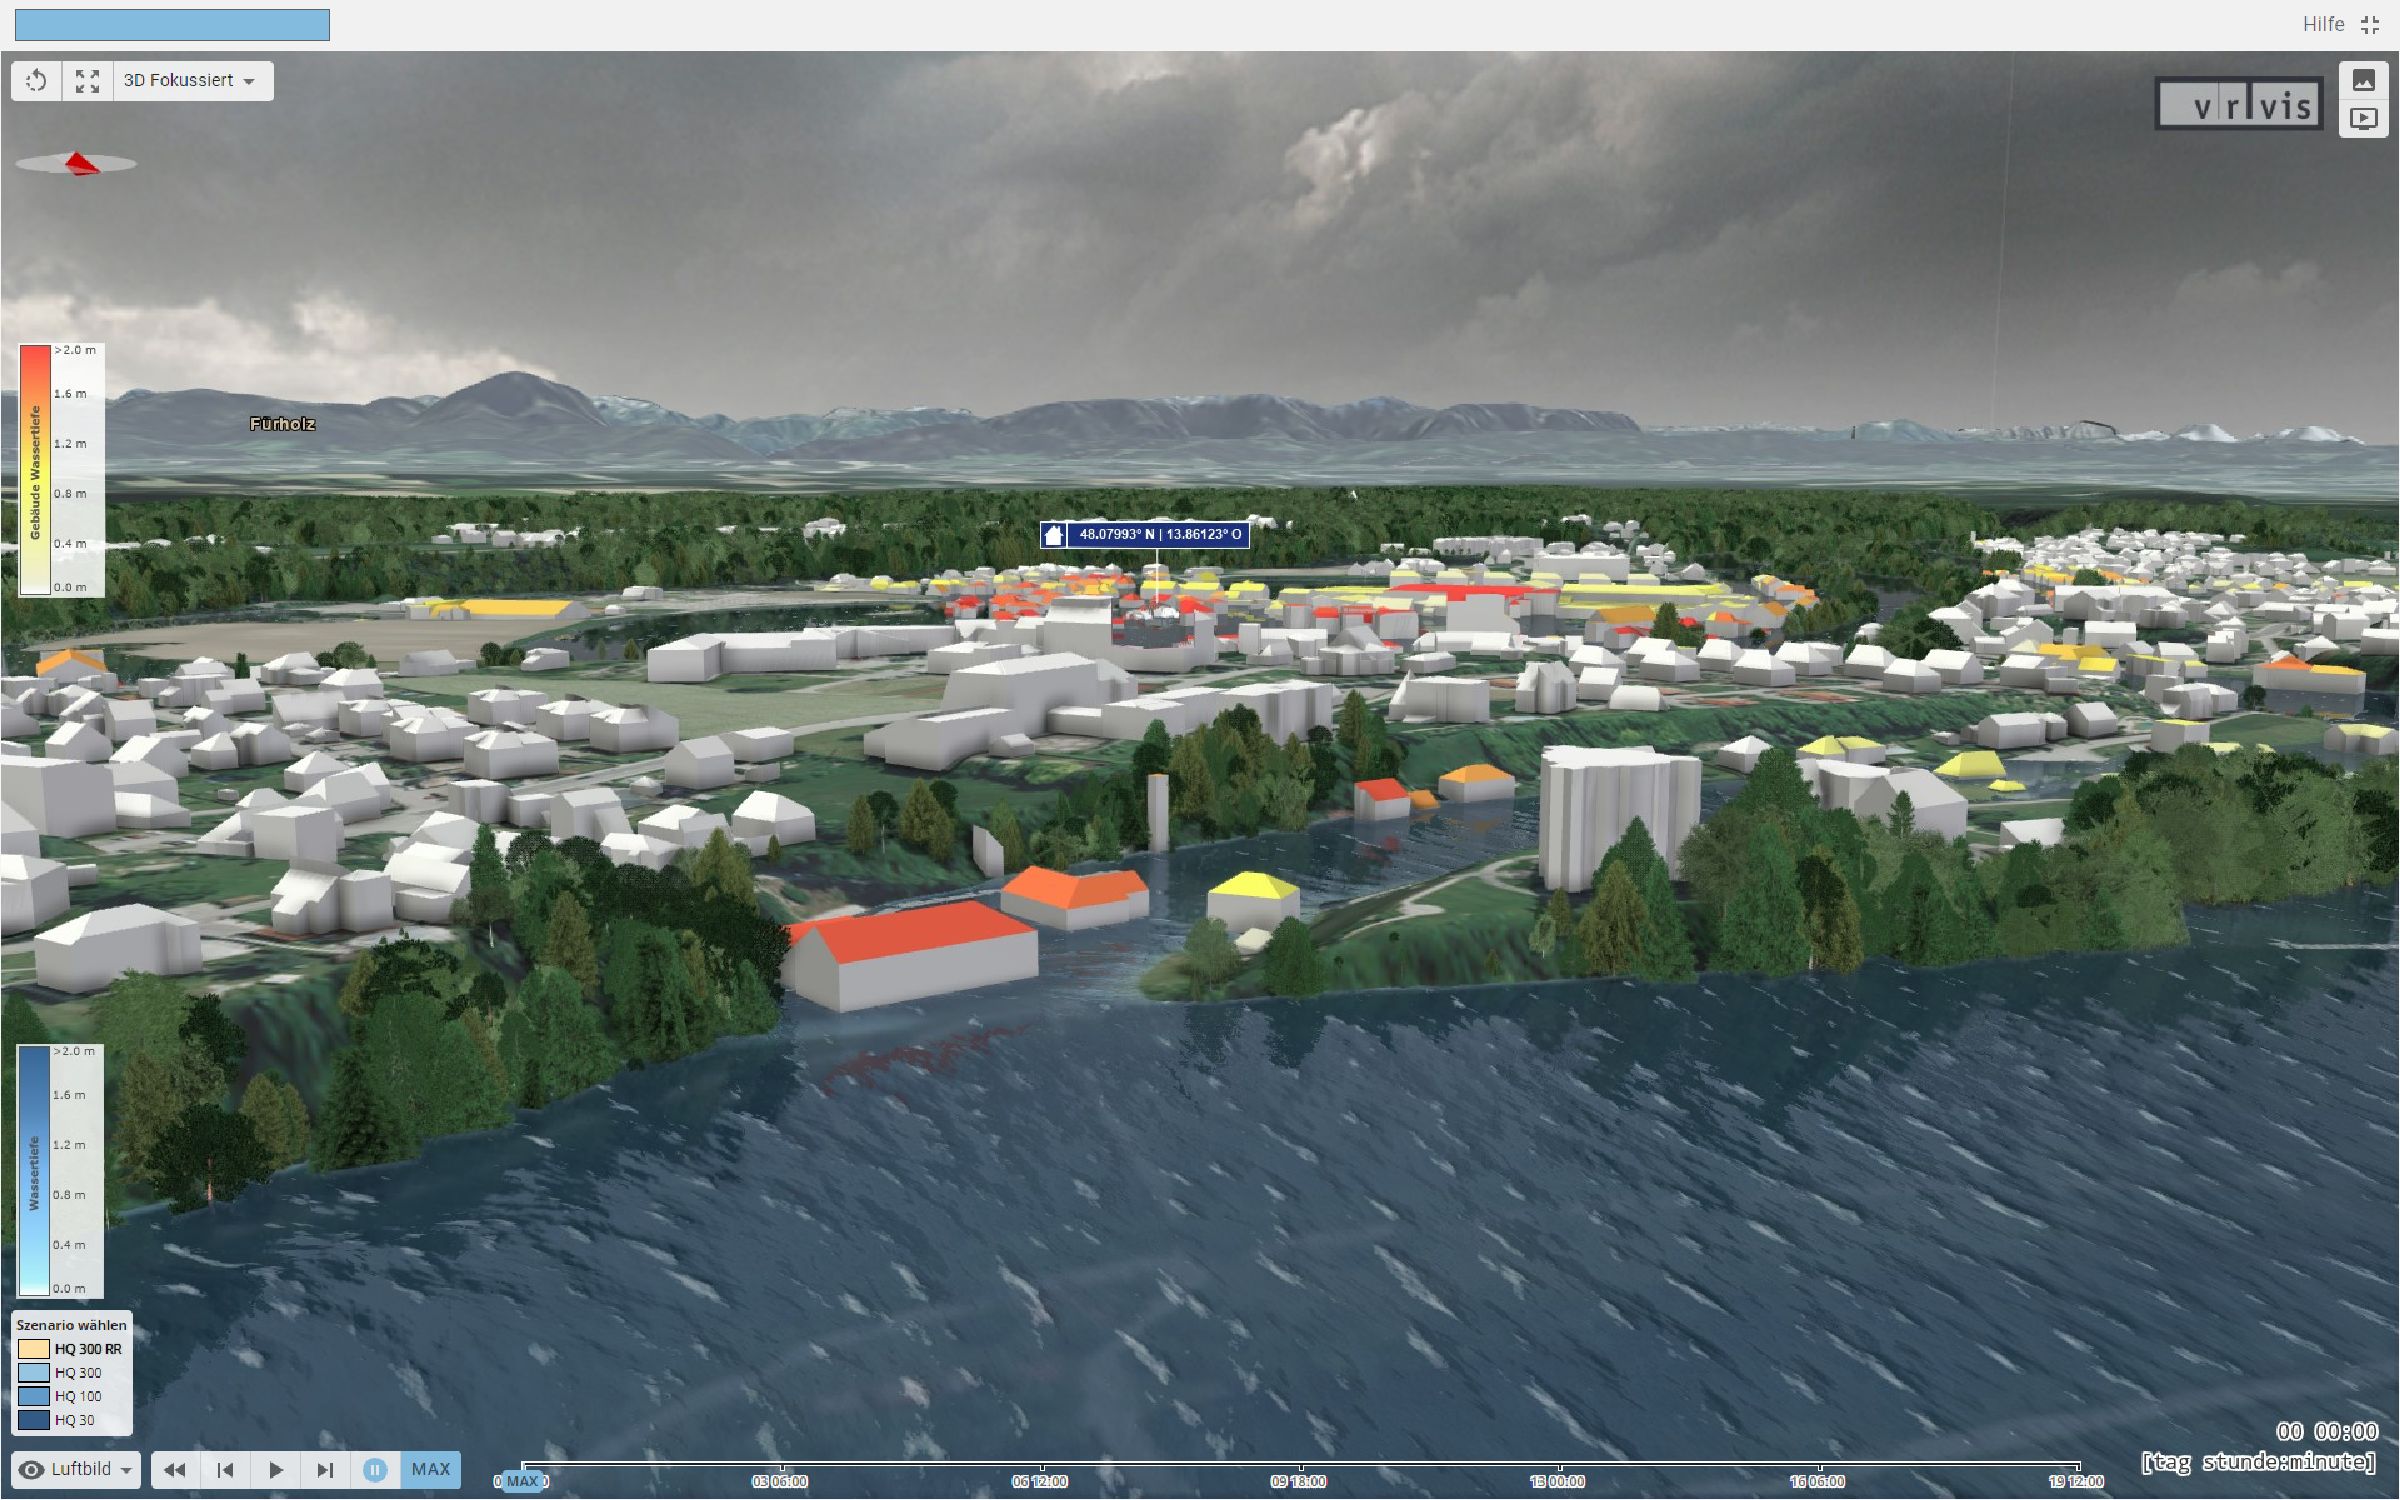
Task: Rewind the simulation with the double-arrow icon
Action: point(175,1470)
